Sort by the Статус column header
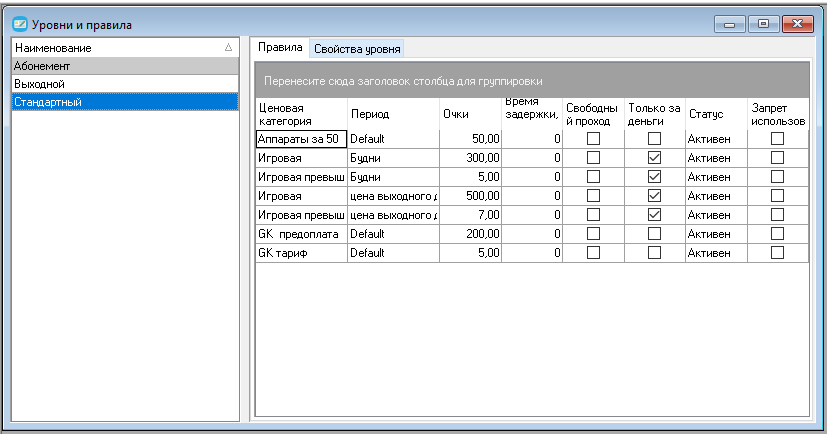Image resolution: width=827 pixels, height=434 pixels. point(716,114)
